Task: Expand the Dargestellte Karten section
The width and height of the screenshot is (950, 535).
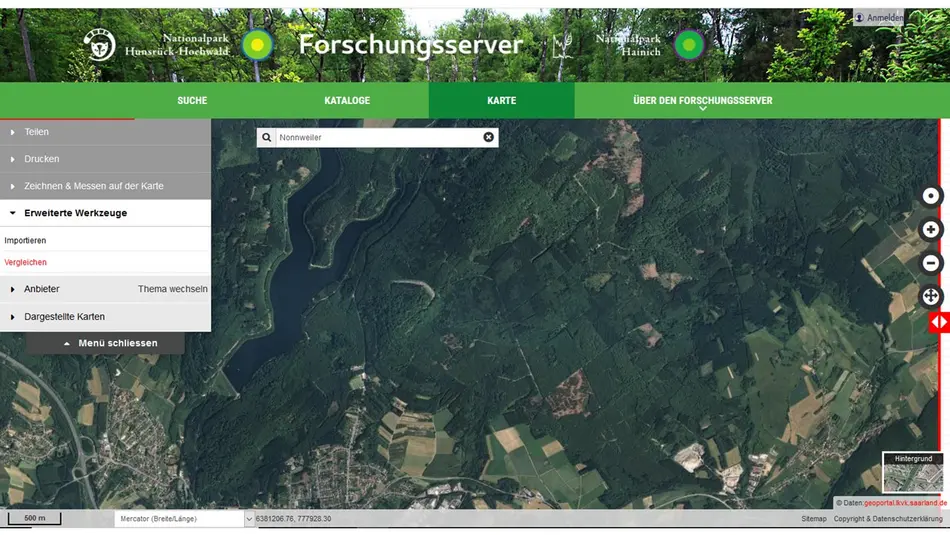Action: pyautogui.click(x=105, y=317)
